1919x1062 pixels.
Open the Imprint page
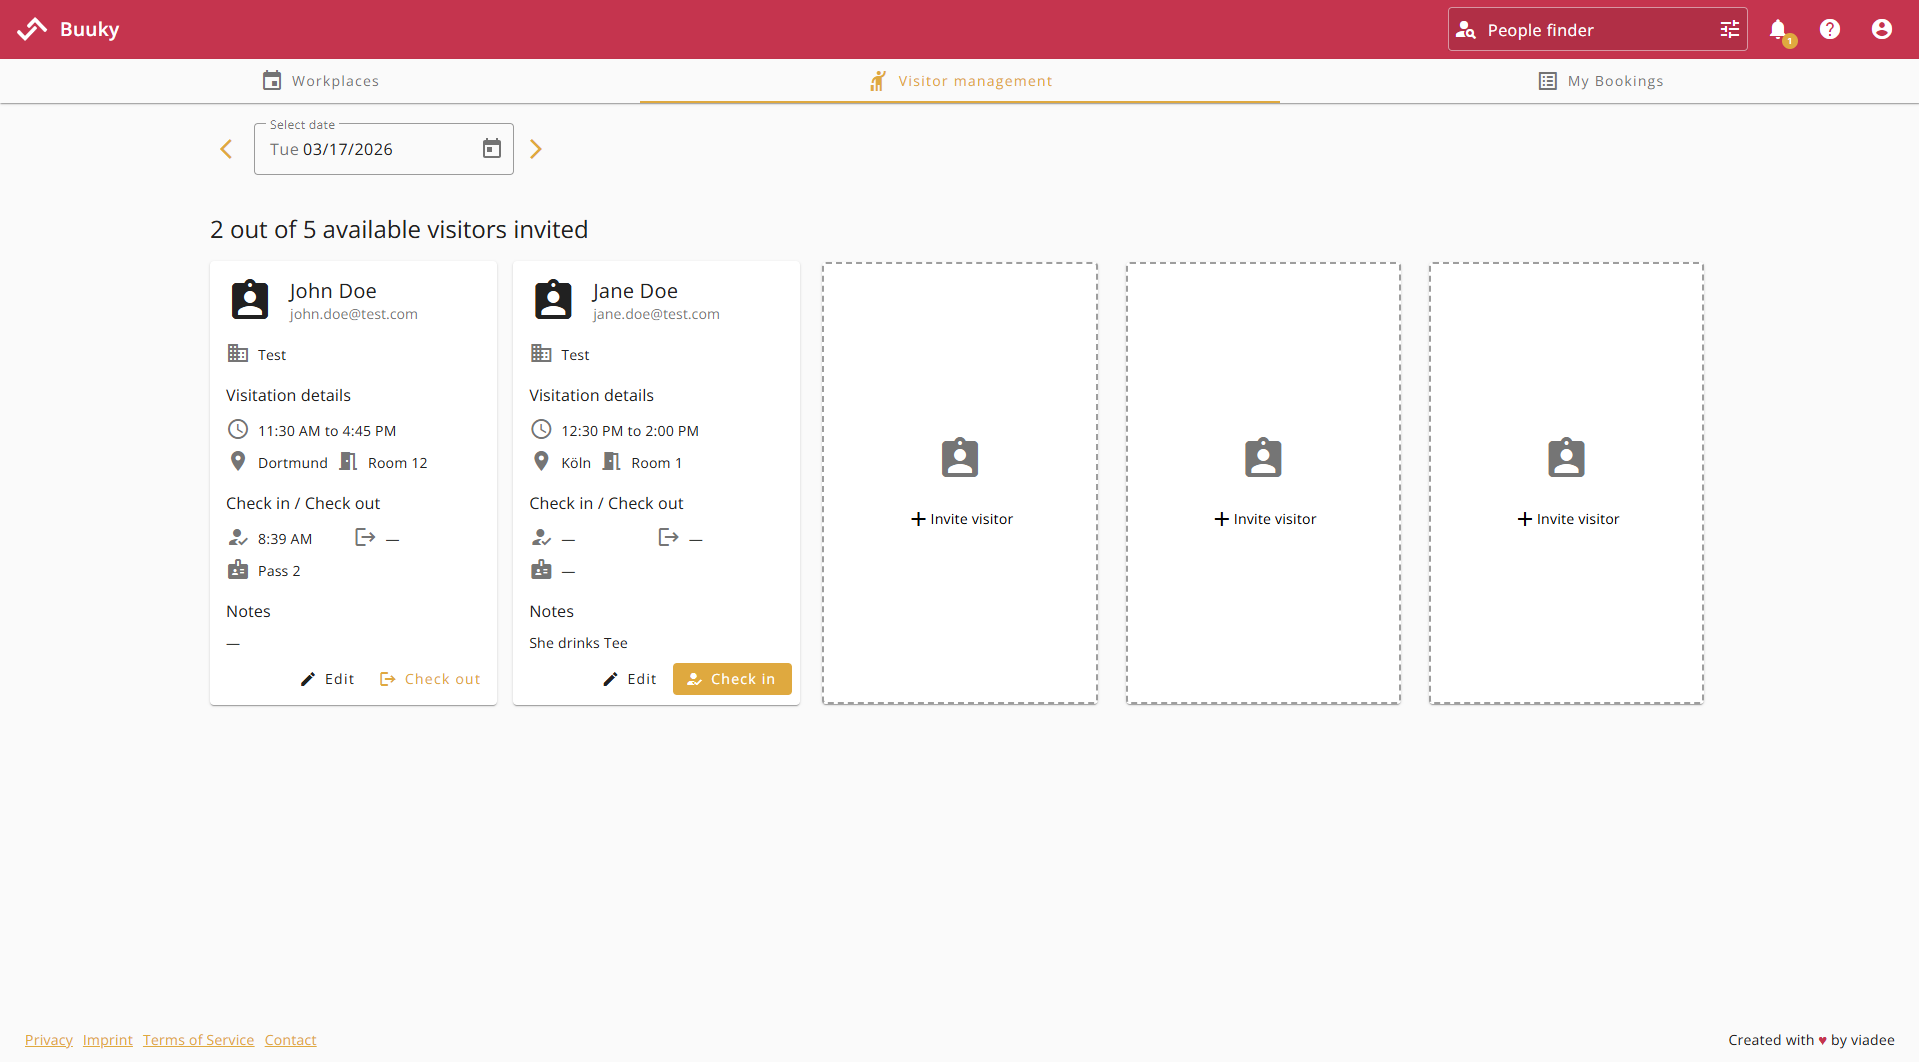click(107, 1040)
